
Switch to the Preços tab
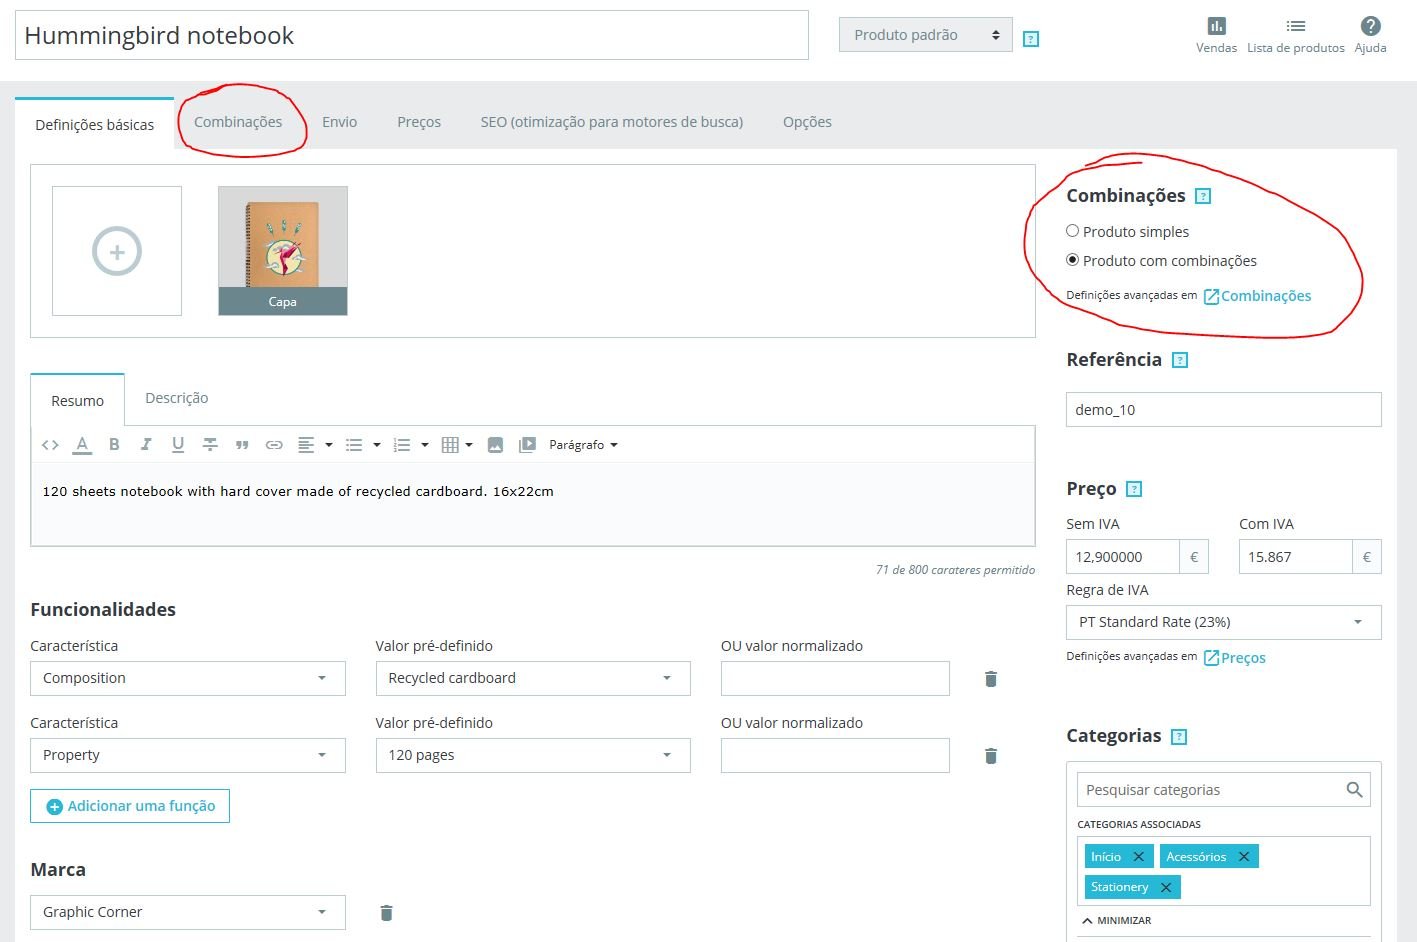419,122
